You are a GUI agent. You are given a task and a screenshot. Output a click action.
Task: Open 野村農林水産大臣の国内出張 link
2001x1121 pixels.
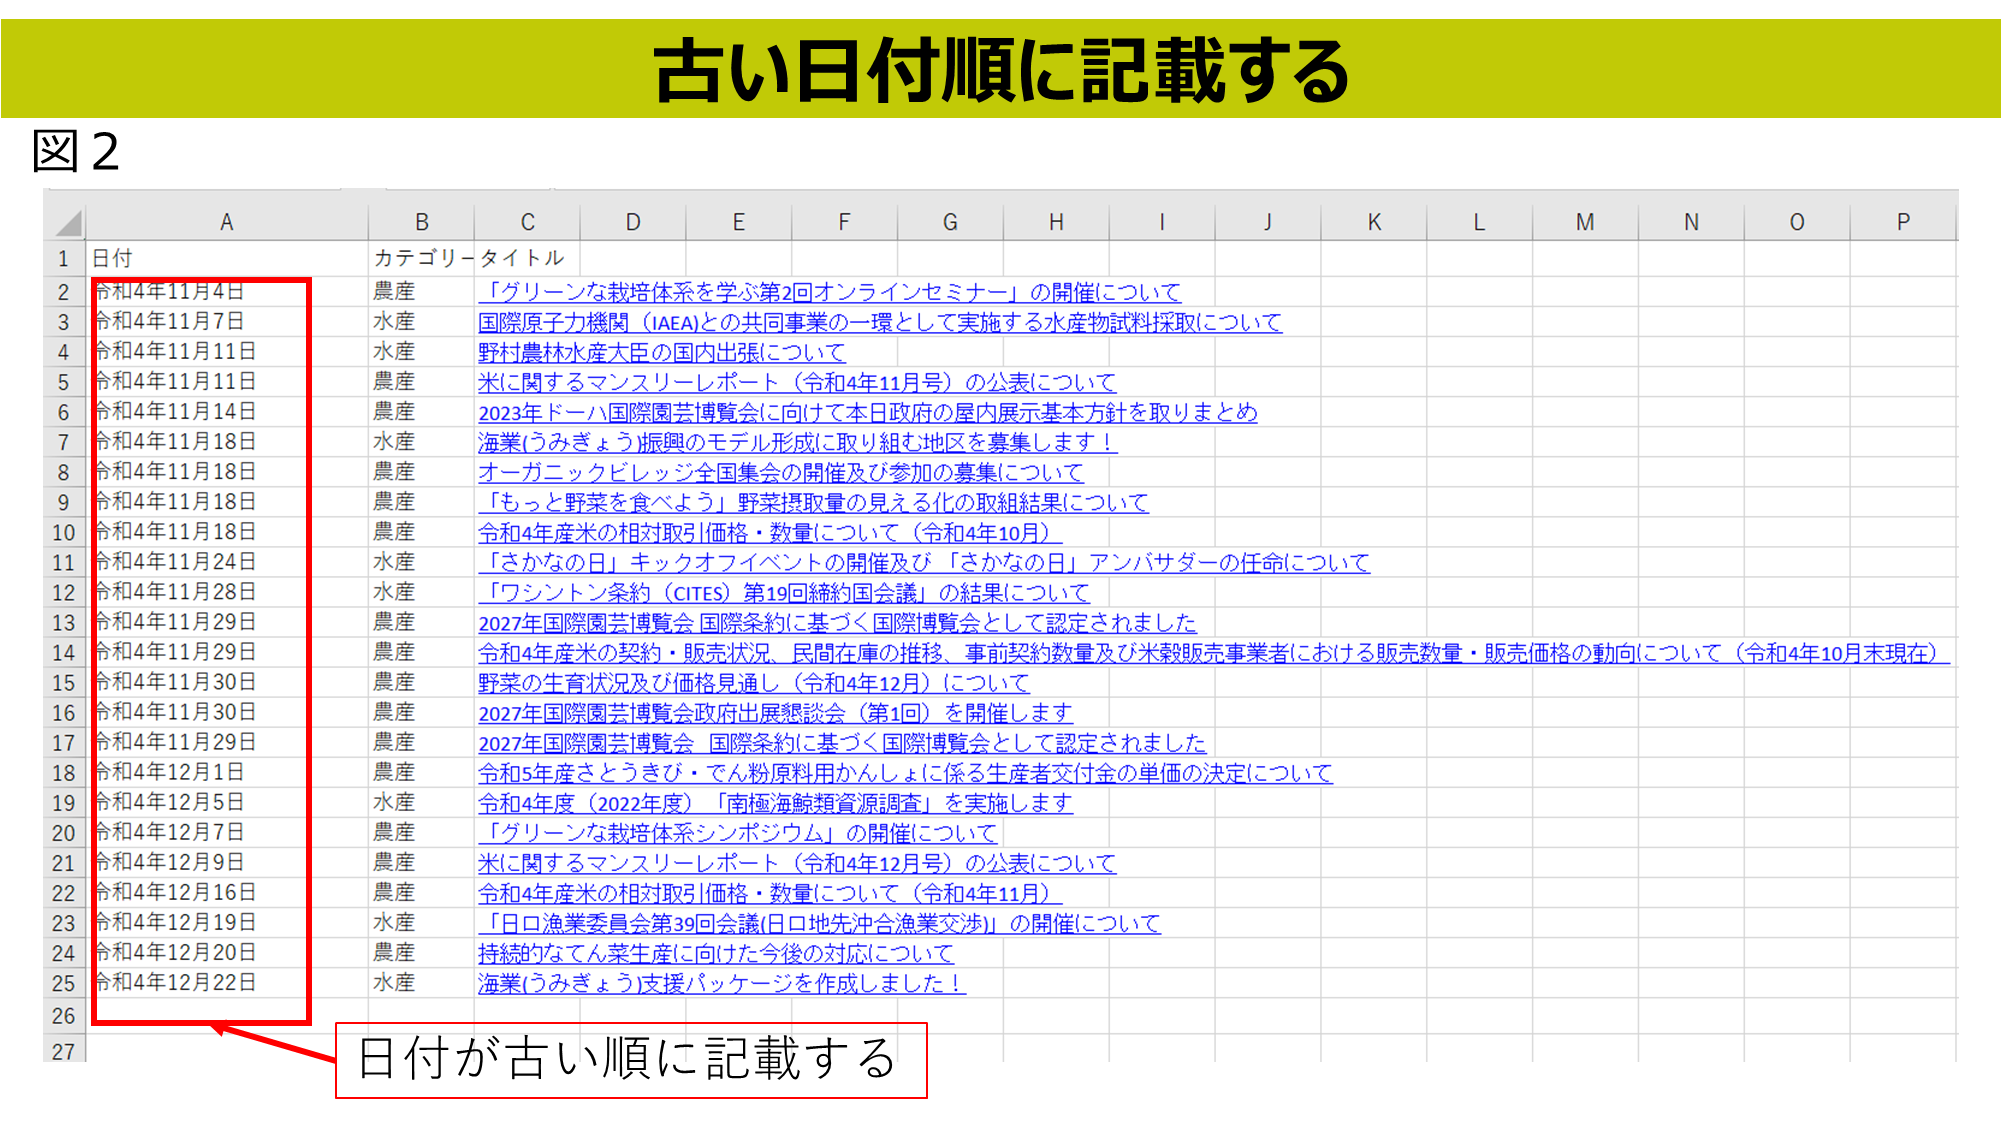click(x=661, y=352)
